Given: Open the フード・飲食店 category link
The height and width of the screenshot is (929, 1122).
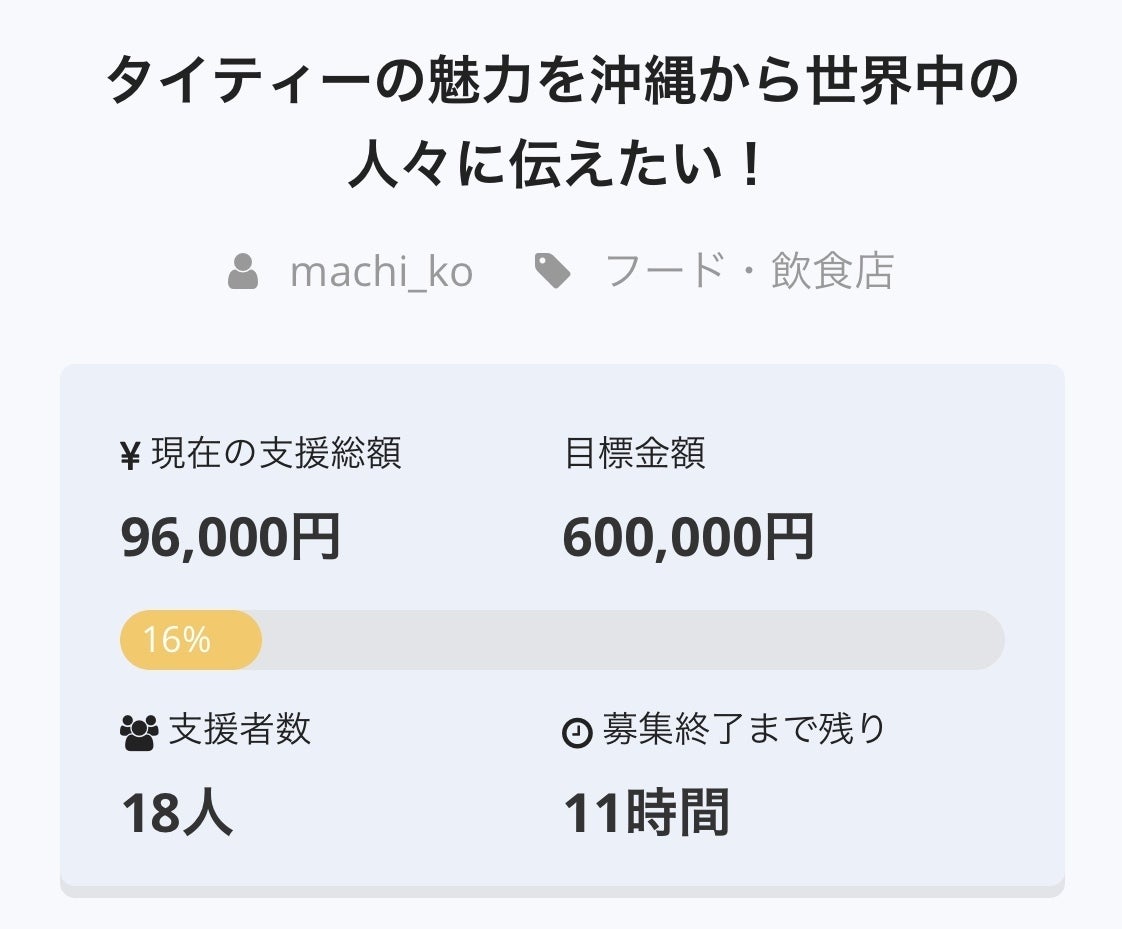Looking at the screenshot, I should click(749, 272).
